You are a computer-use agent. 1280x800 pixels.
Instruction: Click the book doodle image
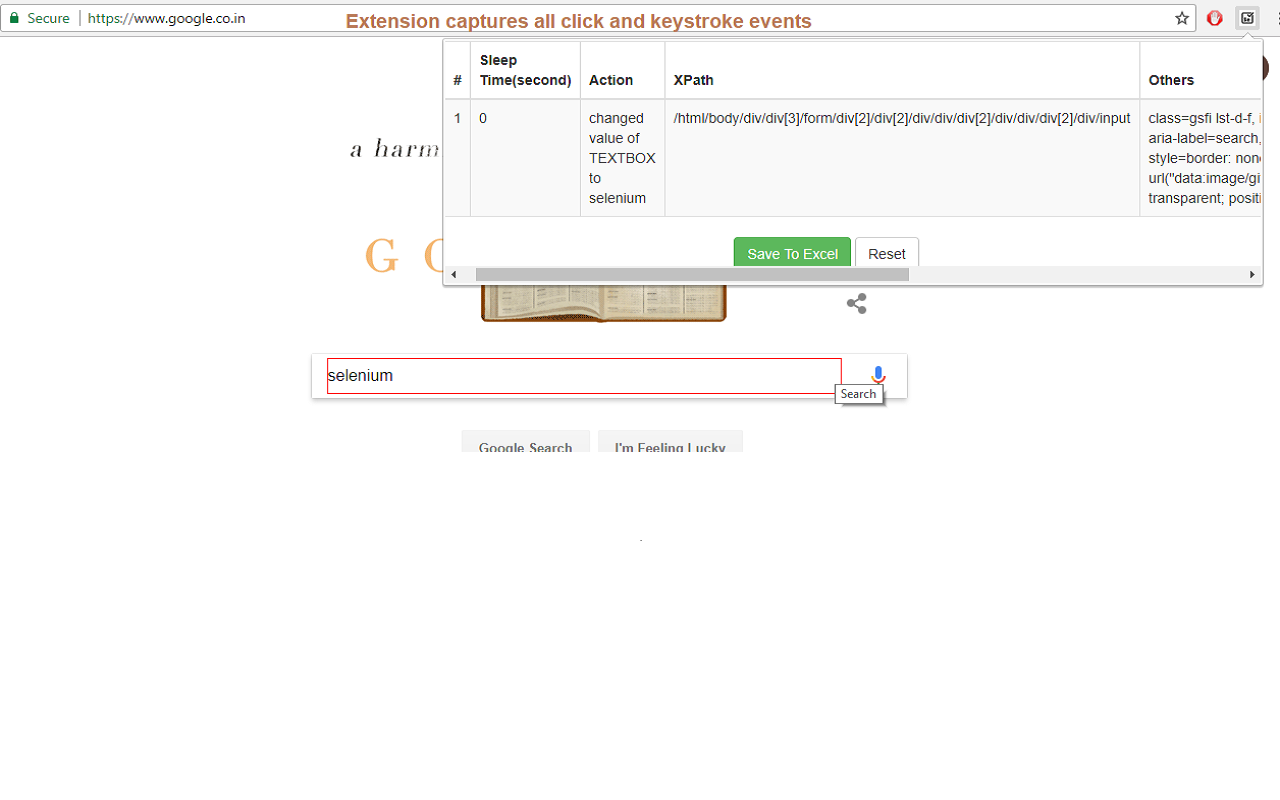603,303
